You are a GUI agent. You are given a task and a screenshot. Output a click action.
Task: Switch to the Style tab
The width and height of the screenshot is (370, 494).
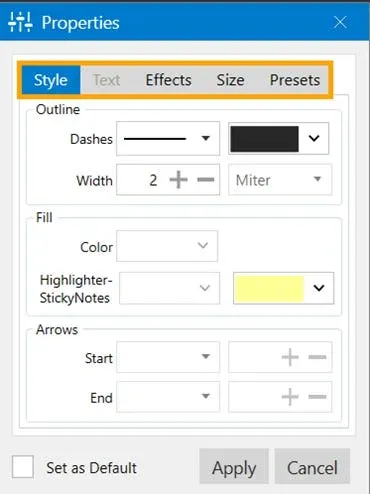[51, 80]
